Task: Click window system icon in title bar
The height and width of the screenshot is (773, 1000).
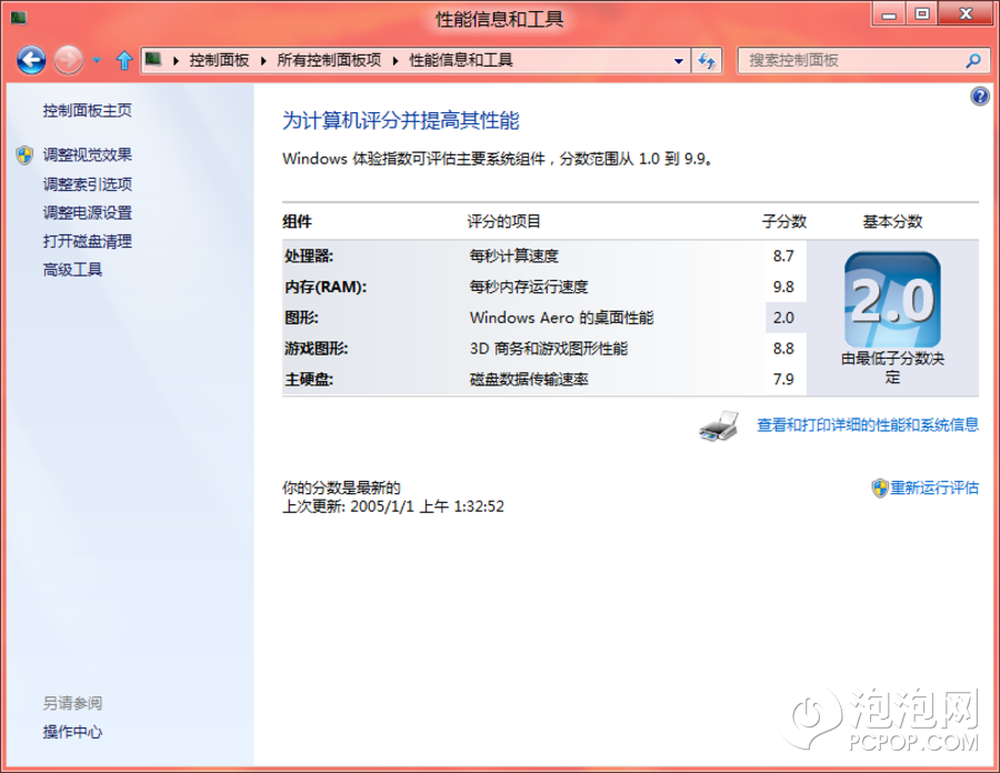Action: point(18,17)
